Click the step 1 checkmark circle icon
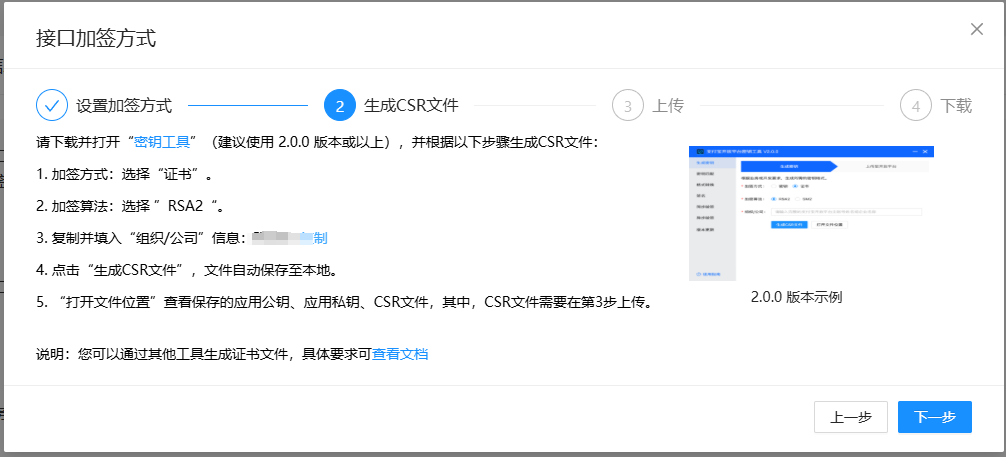 click(52, 105)
